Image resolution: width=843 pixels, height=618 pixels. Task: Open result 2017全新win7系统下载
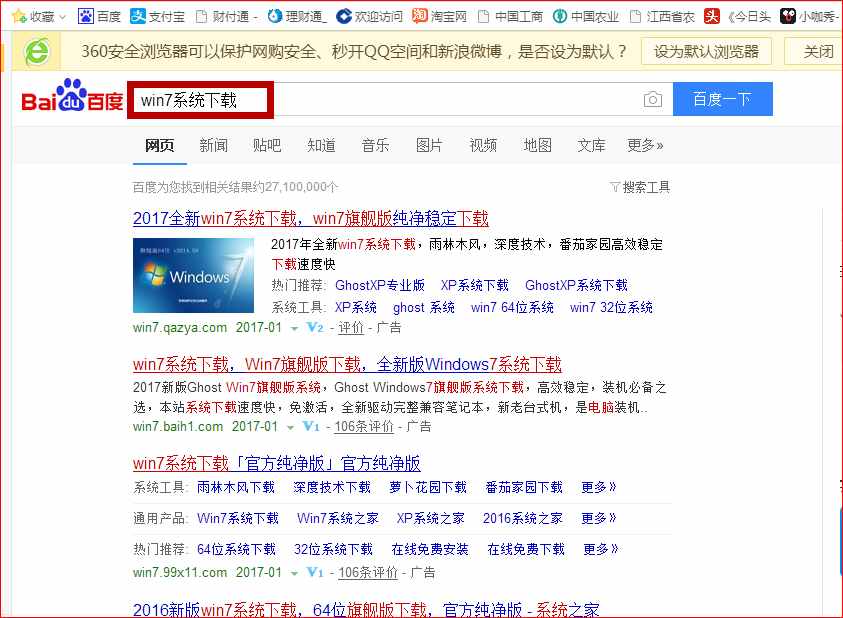311,218
